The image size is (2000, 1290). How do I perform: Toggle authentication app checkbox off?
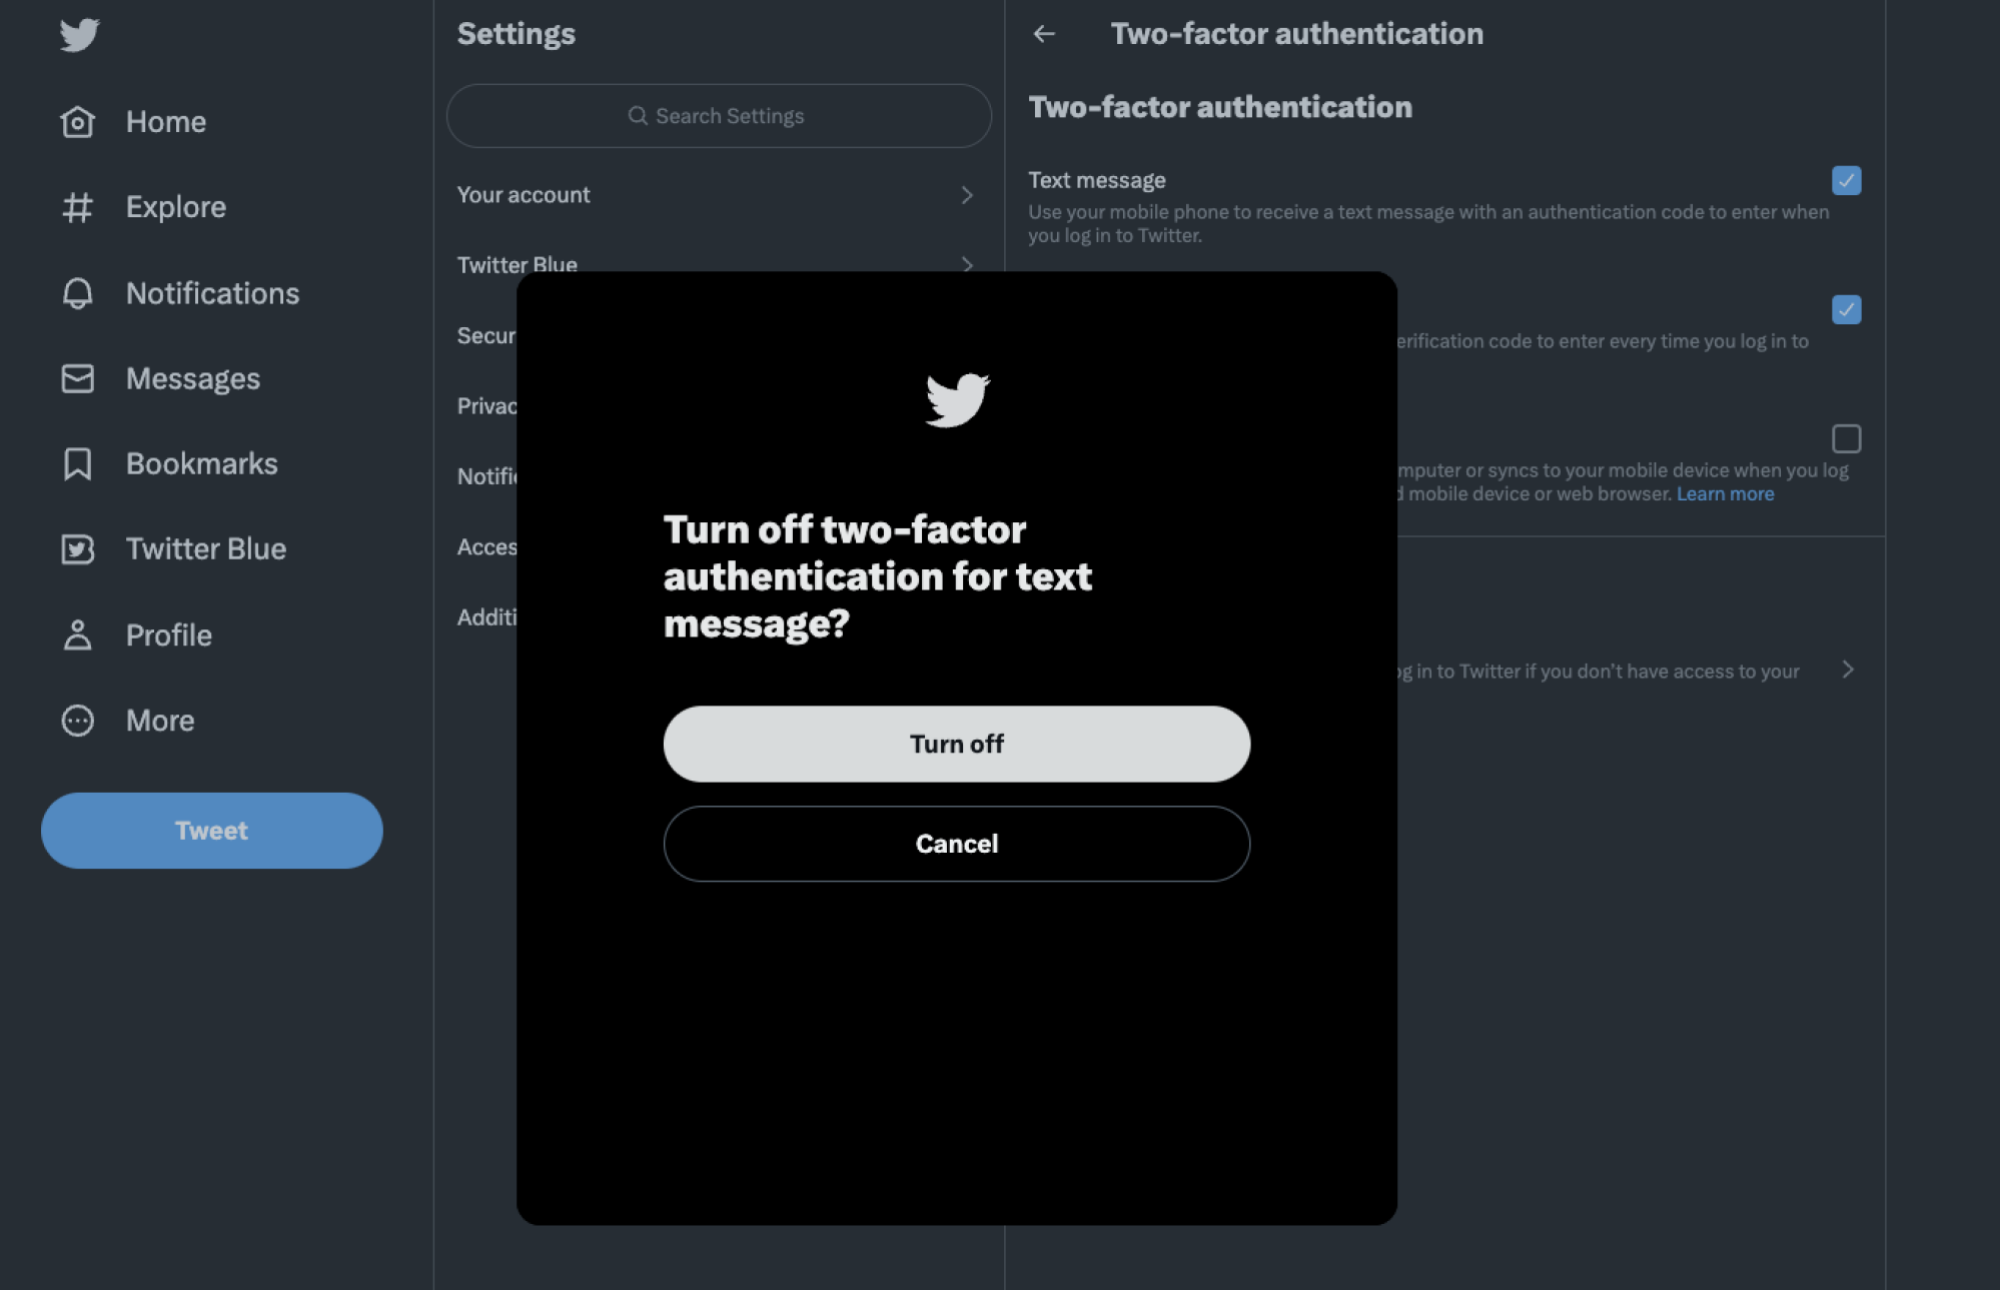1844,308
